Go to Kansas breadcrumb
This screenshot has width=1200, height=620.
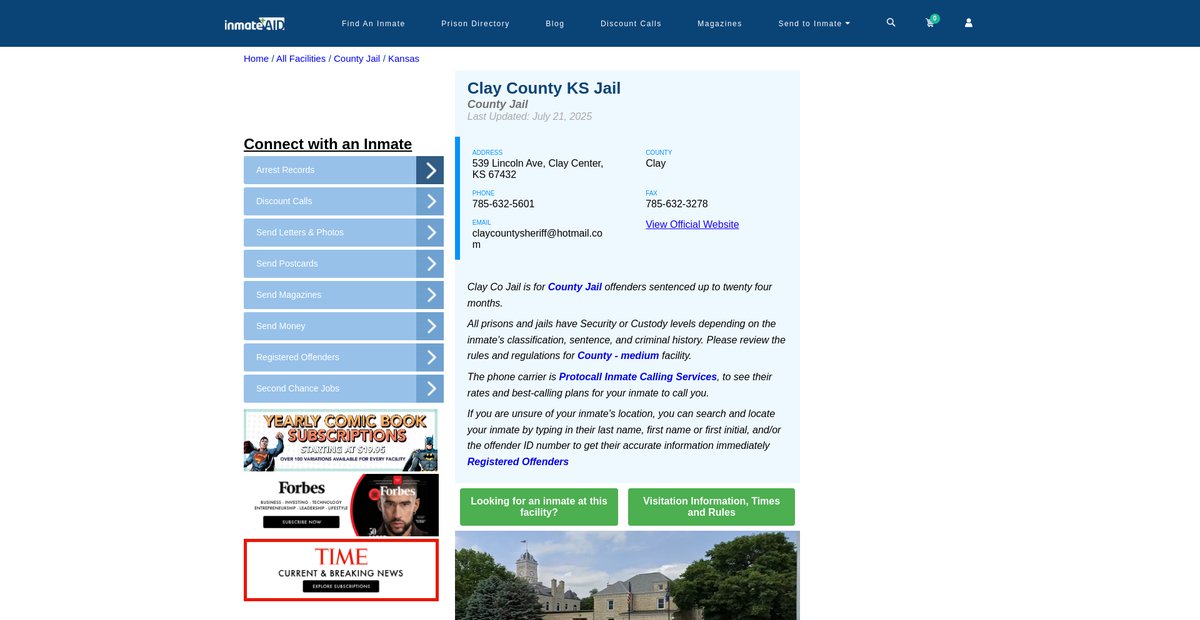tap(404, 59)
